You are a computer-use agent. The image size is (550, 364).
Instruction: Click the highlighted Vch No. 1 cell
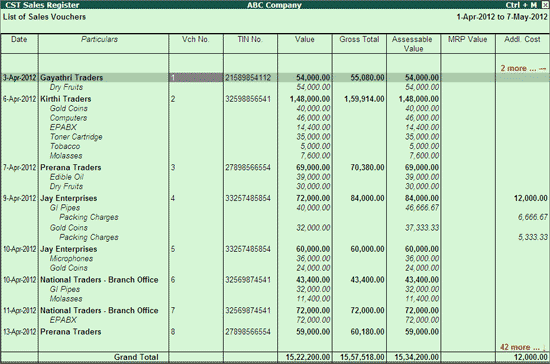coord(196,77)
